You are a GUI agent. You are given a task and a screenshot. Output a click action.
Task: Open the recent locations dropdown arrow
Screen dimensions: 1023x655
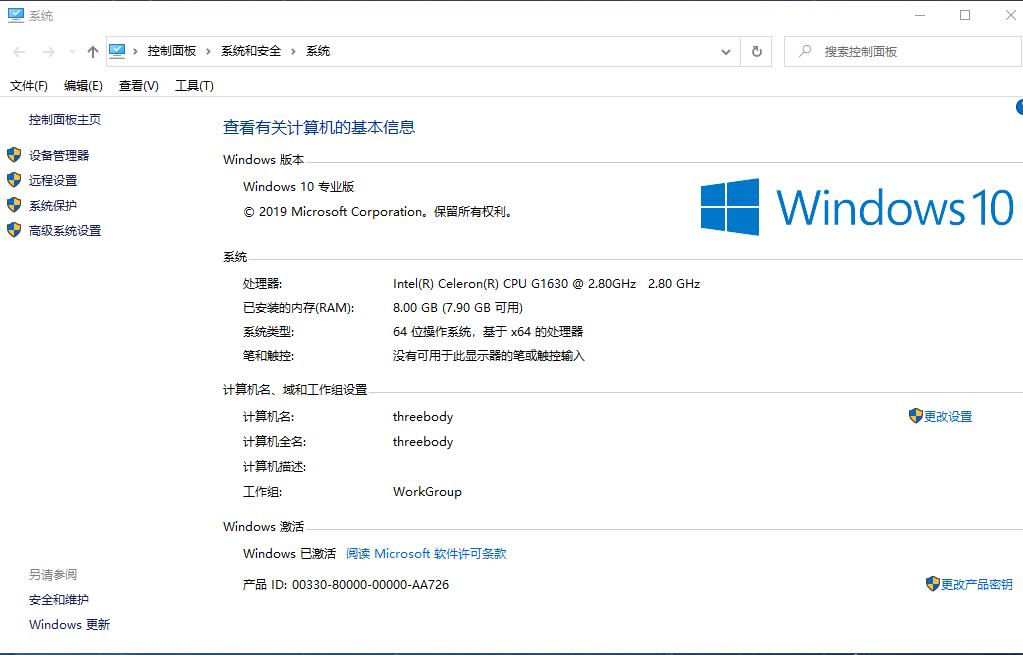(72, 52)
